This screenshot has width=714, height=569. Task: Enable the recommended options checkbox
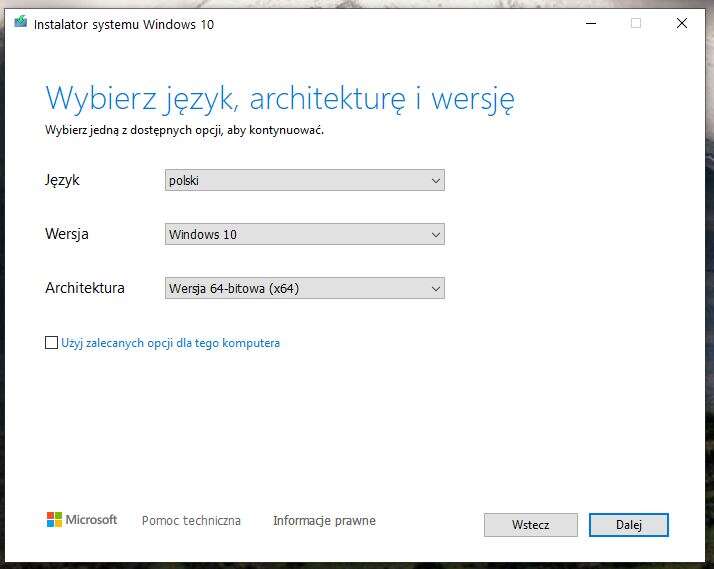tap(52, 343)
